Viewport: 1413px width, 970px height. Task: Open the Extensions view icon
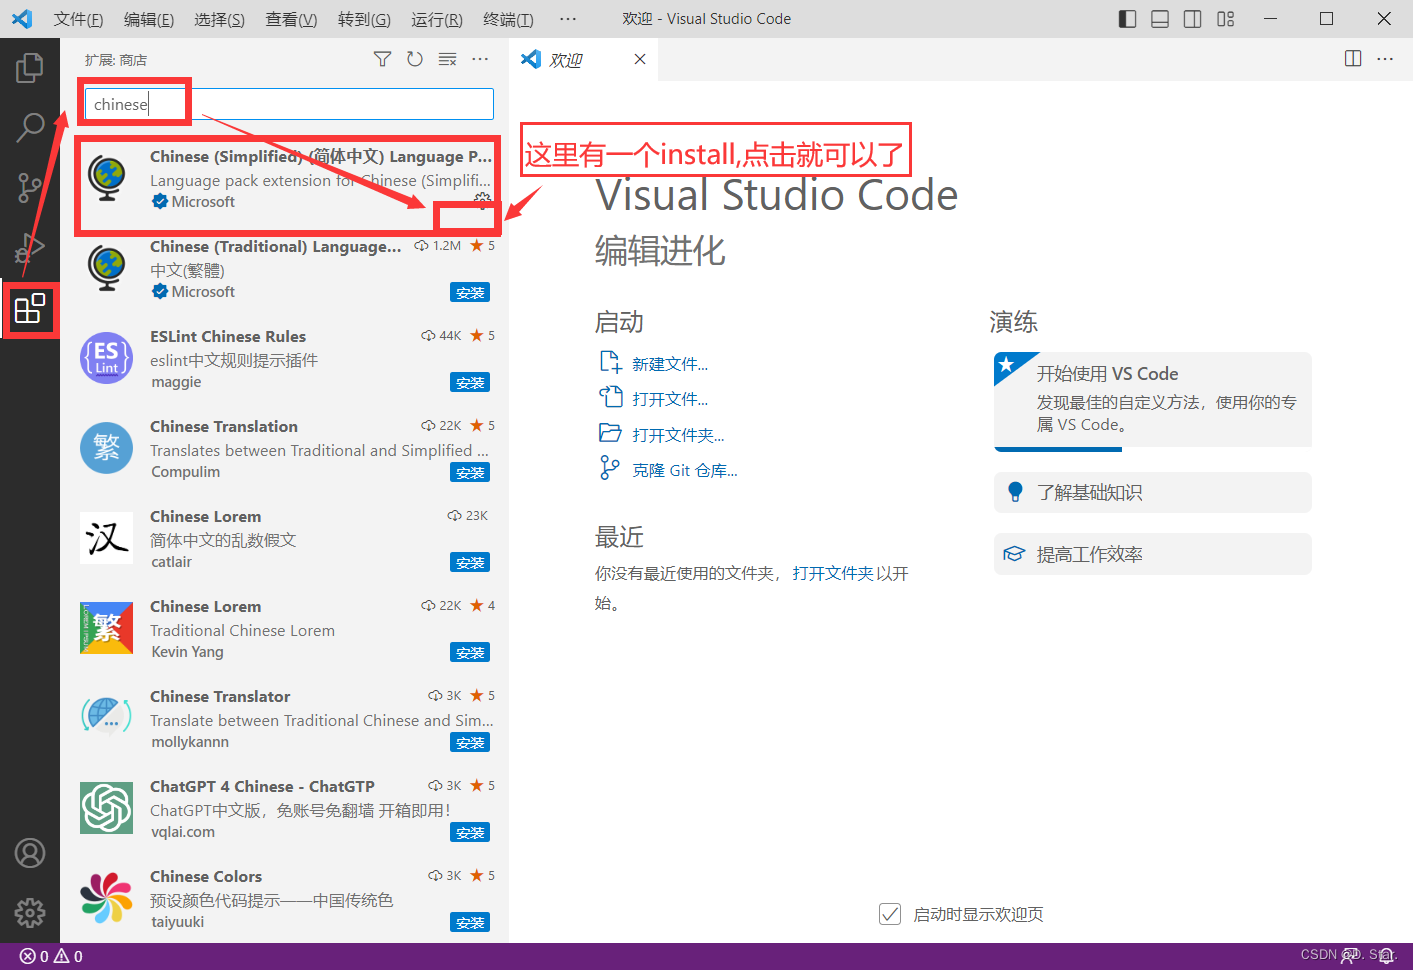click(30, 308)
